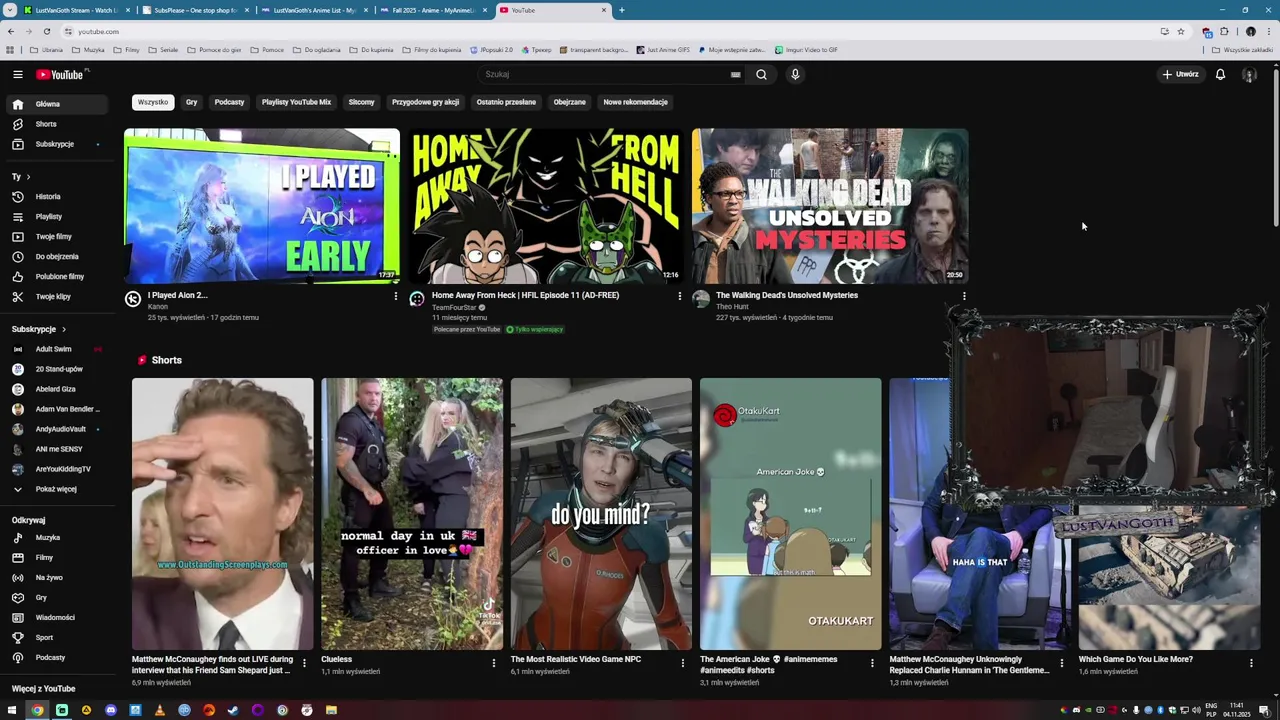Open options menu for Home Away From Heck video
The image size is (1280, 720).
tap(680, 296)
